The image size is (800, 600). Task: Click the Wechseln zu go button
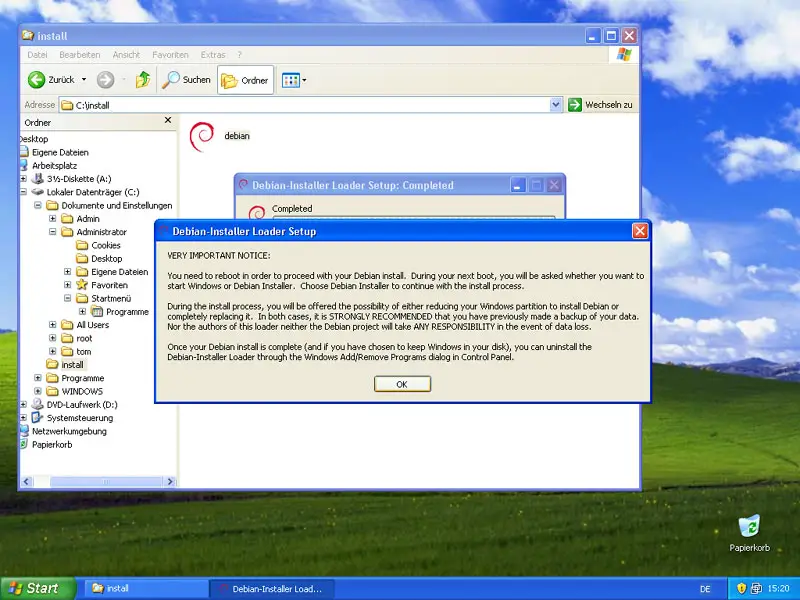[601, 105]
